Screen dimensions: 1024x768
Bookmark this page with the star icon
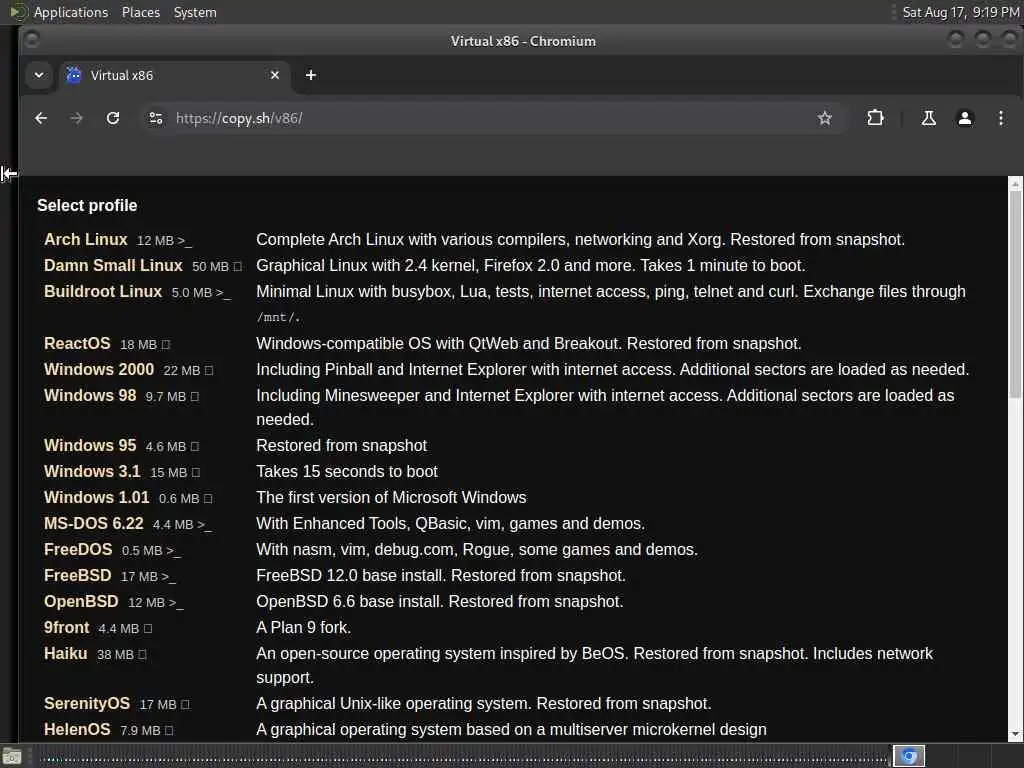[x=825, y=118]
